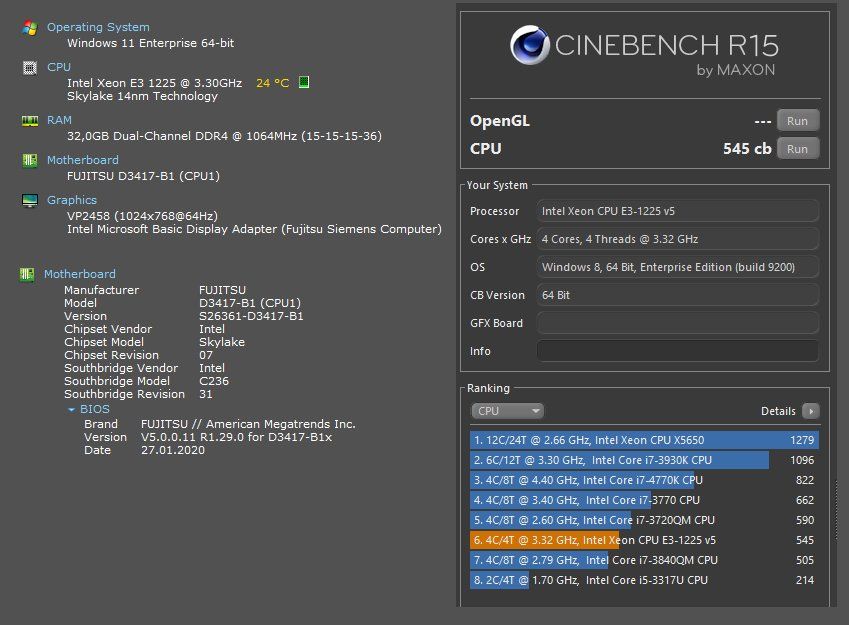
Task: Click the Motherboard icon in the summary list
Action: [x=30, y=160]
